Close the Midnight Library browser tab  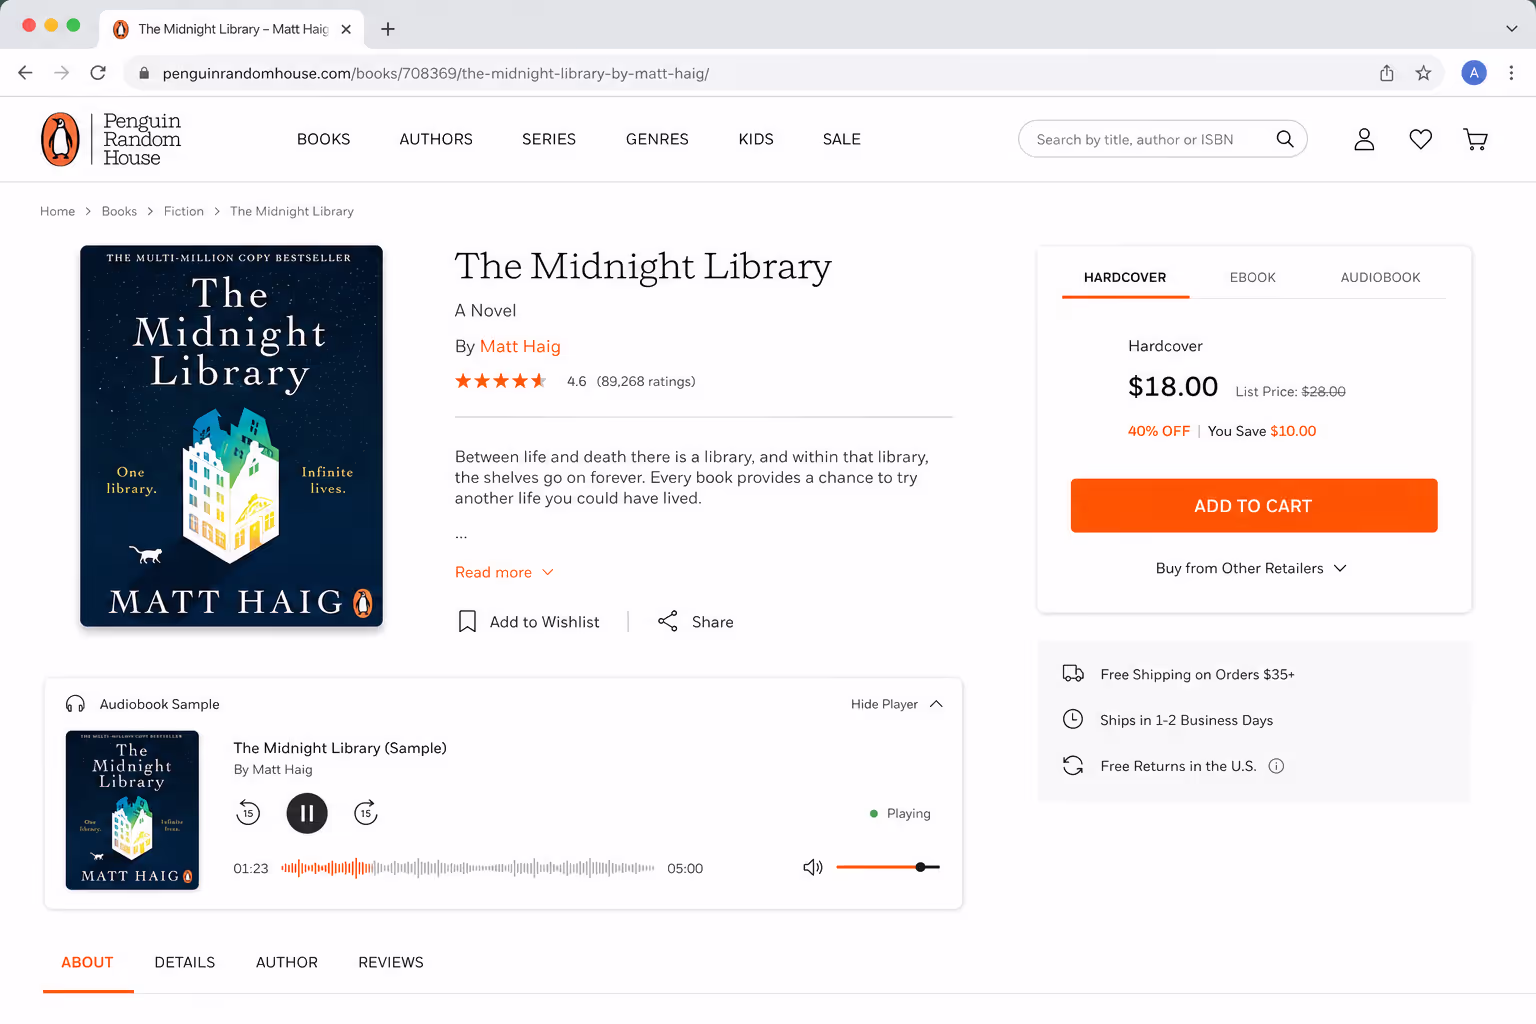pyautogui.click(x=346, y=29)
